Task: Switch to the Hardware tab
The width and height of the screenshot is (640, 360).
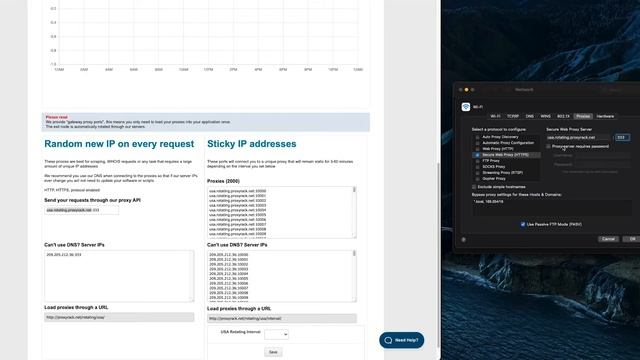Action: (605, 116)
